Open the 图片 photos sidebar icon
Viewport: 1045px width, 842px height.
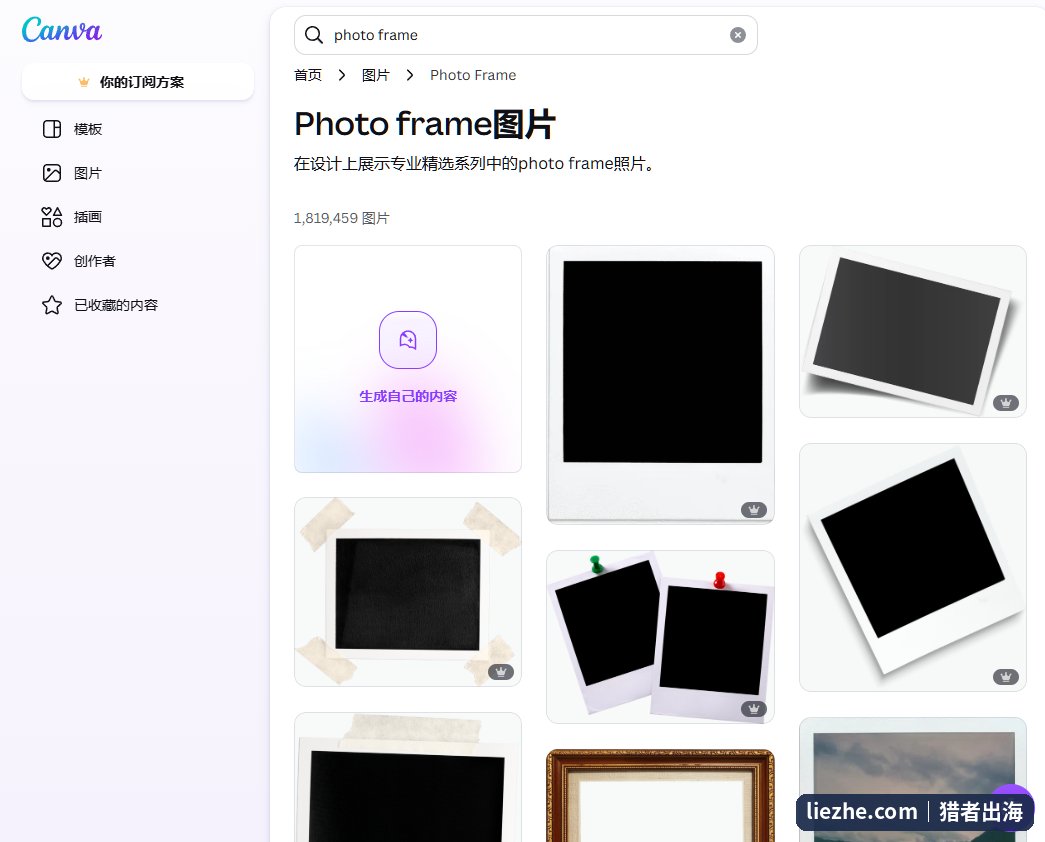click(52, 173)
